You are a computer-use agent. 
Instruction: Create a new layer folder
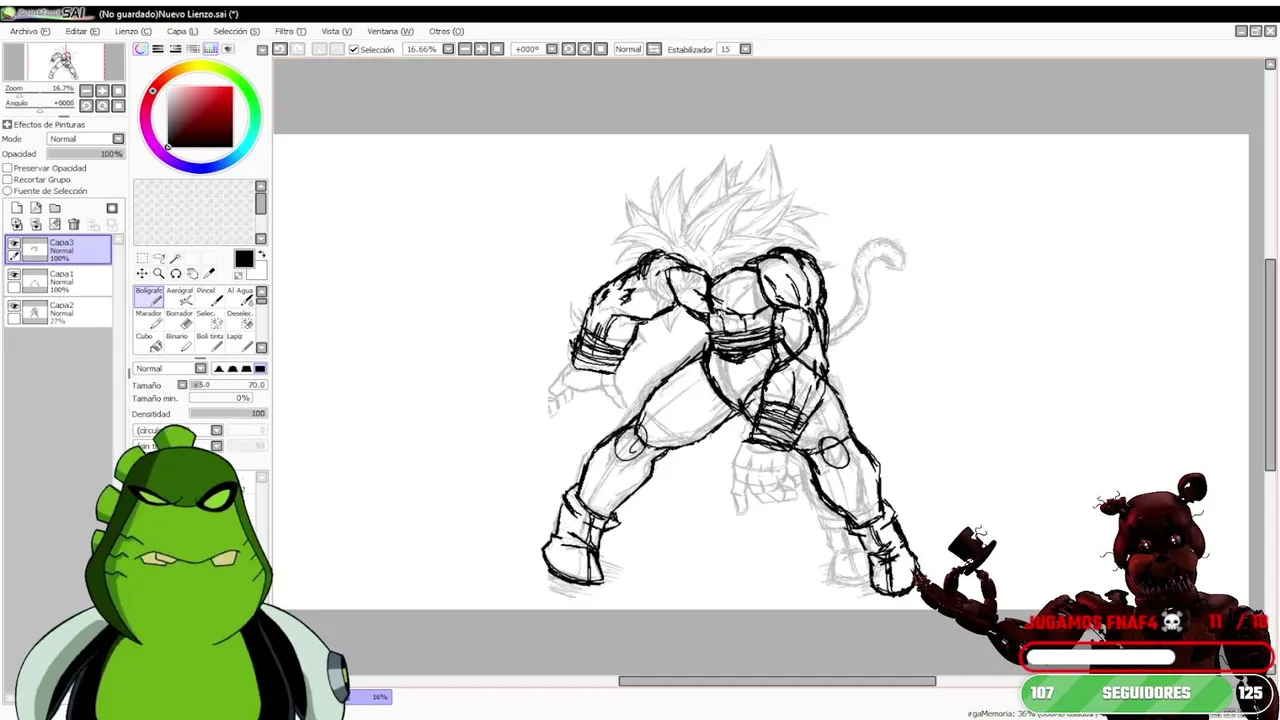pyautogui.click(x=55, y=208)
